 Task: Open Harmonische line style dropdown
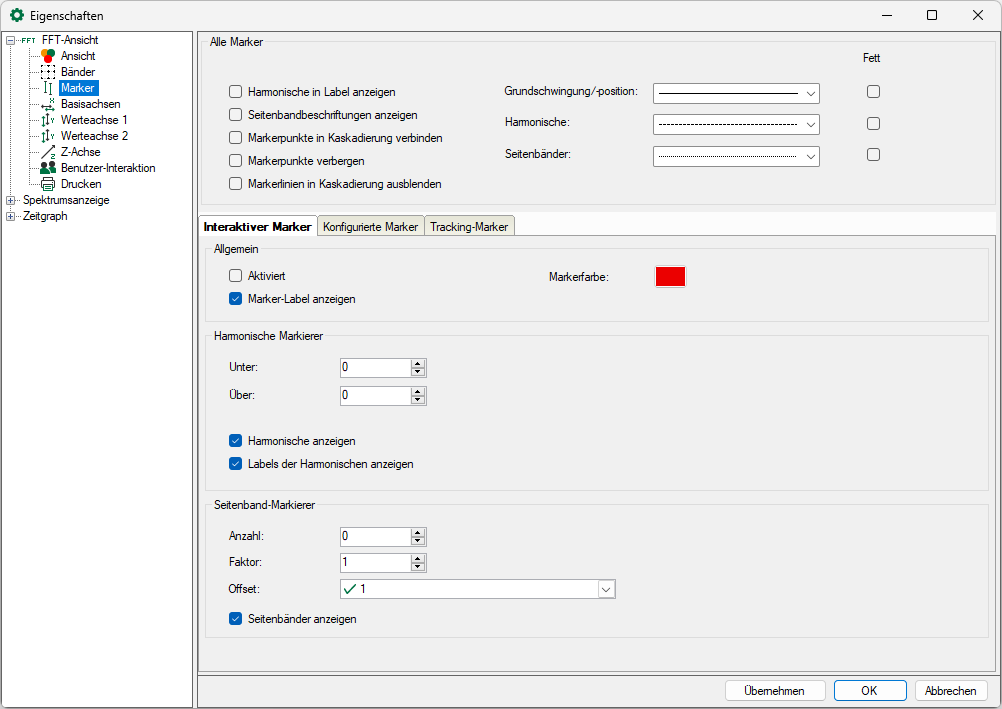[x=736, y=124]
